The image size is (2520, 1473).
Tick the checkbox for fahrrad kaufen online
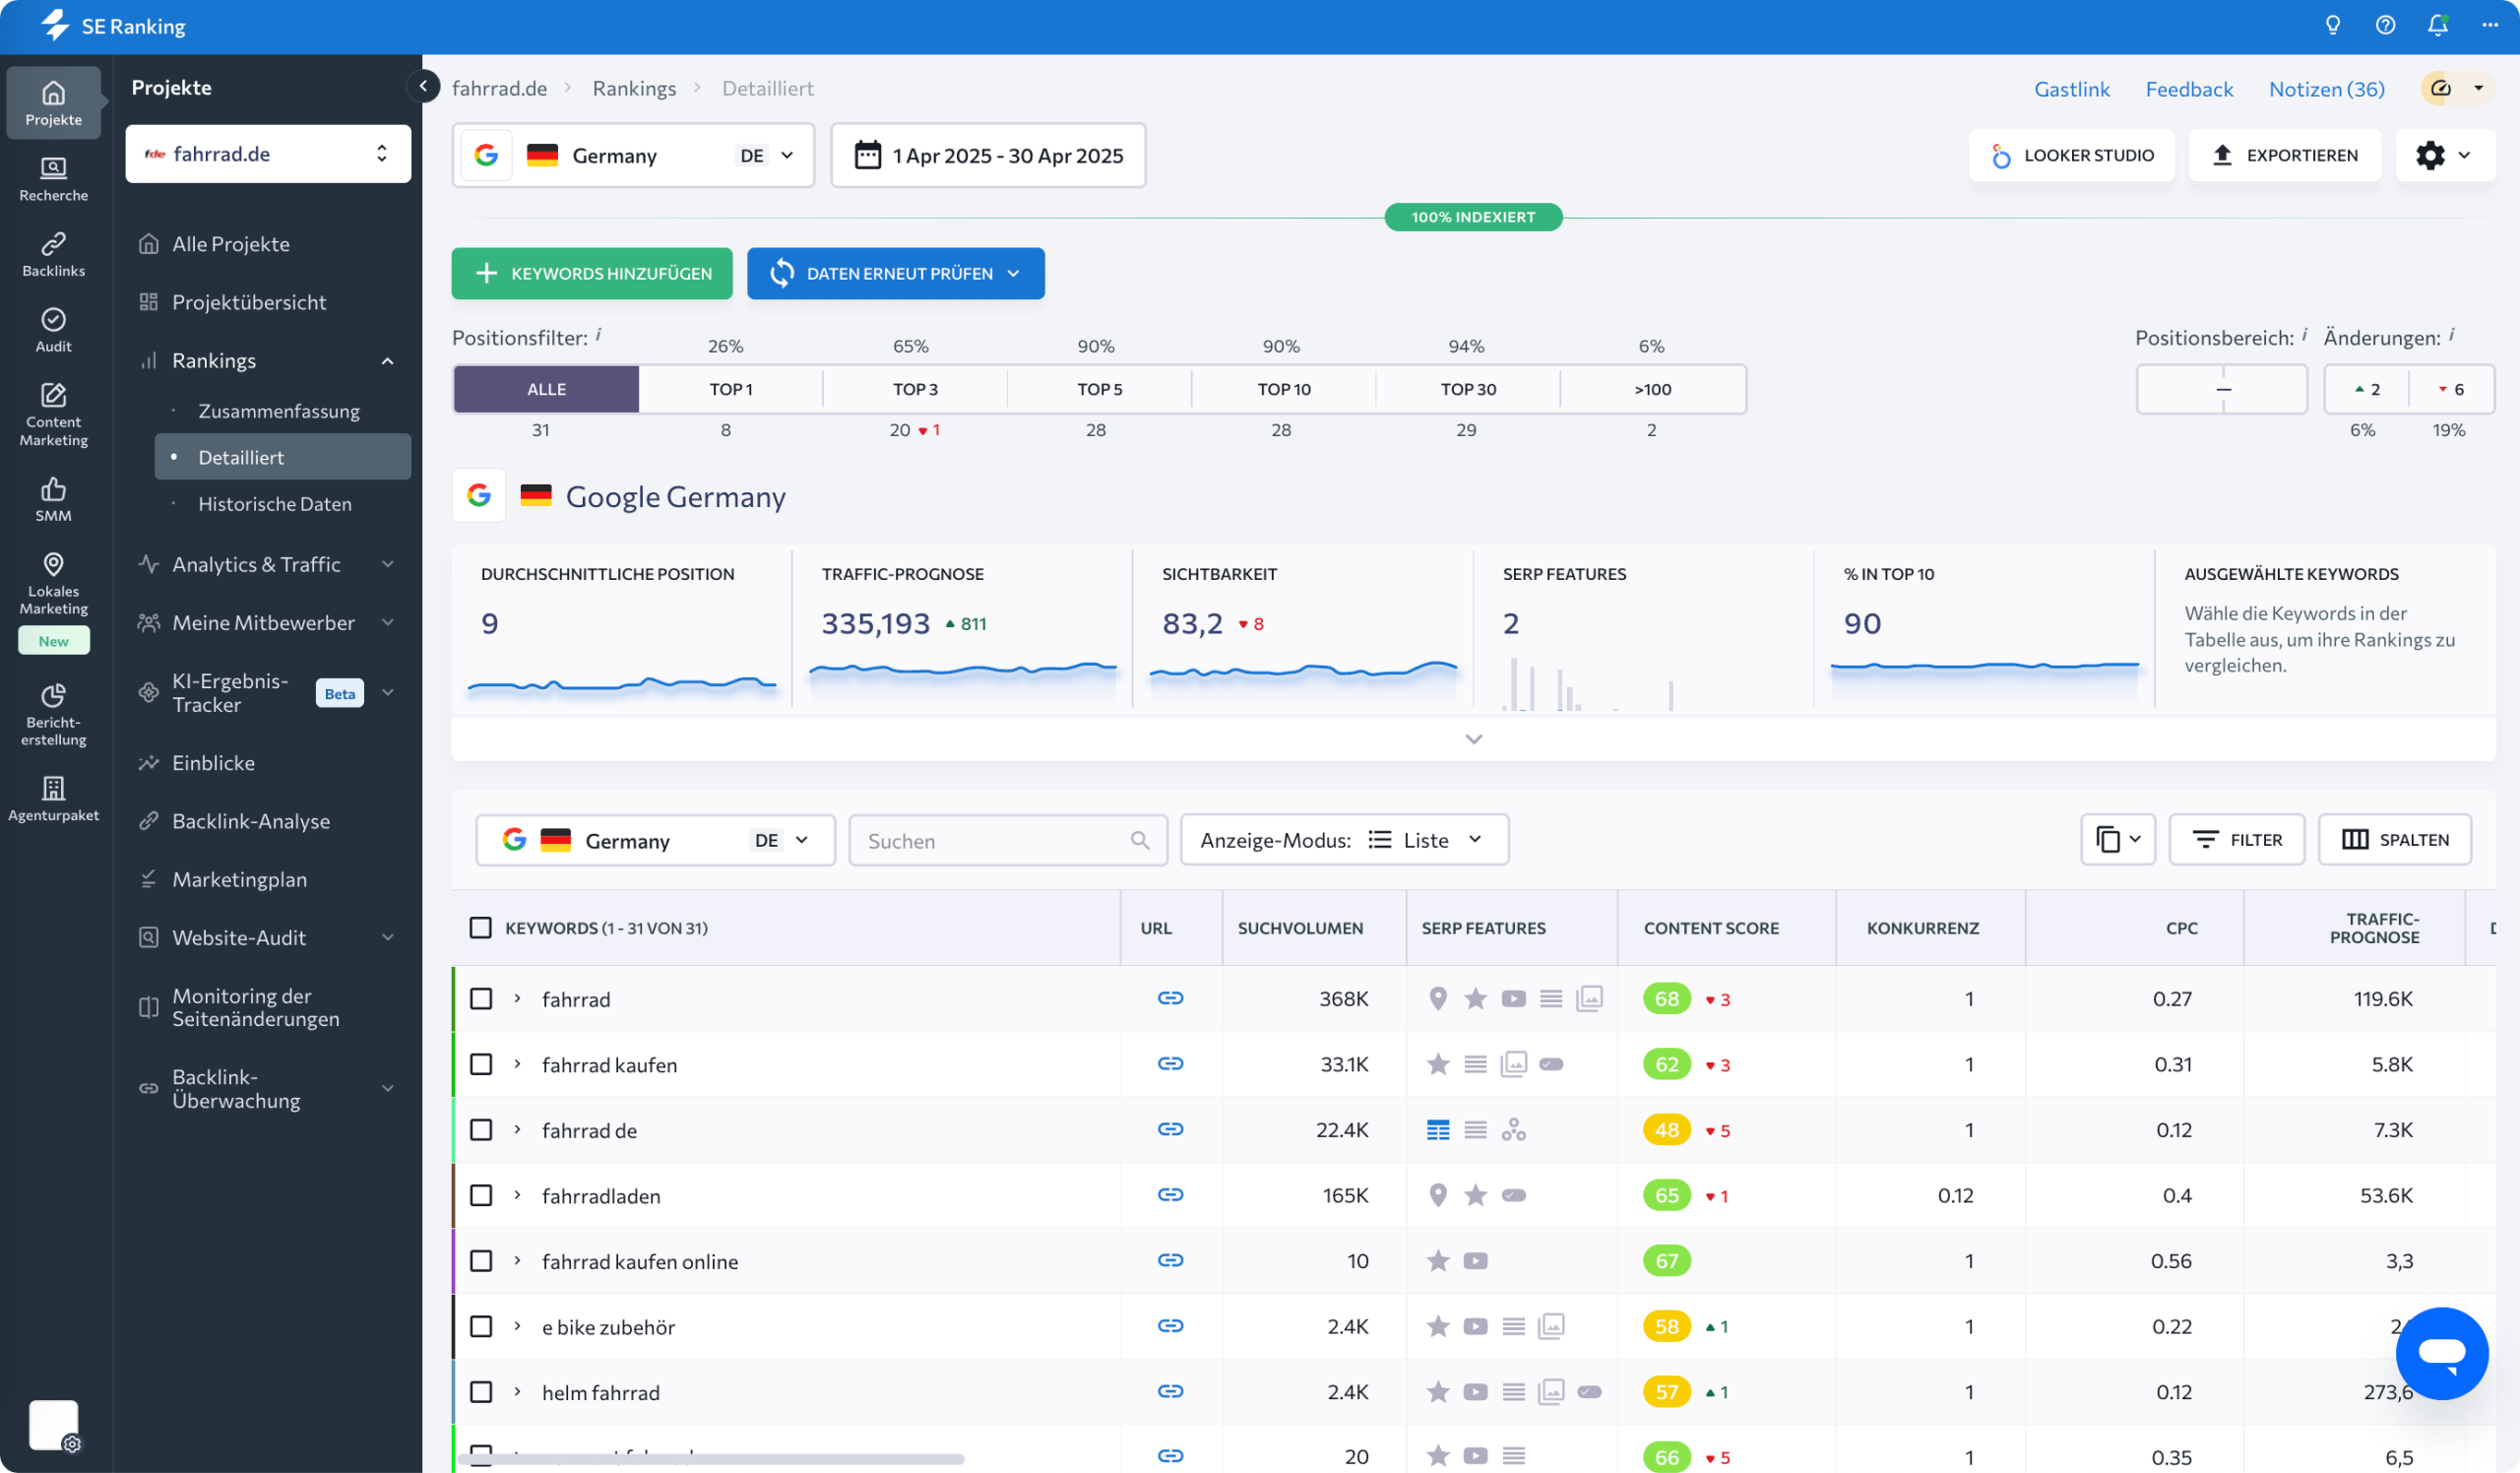click(481, 1261)
